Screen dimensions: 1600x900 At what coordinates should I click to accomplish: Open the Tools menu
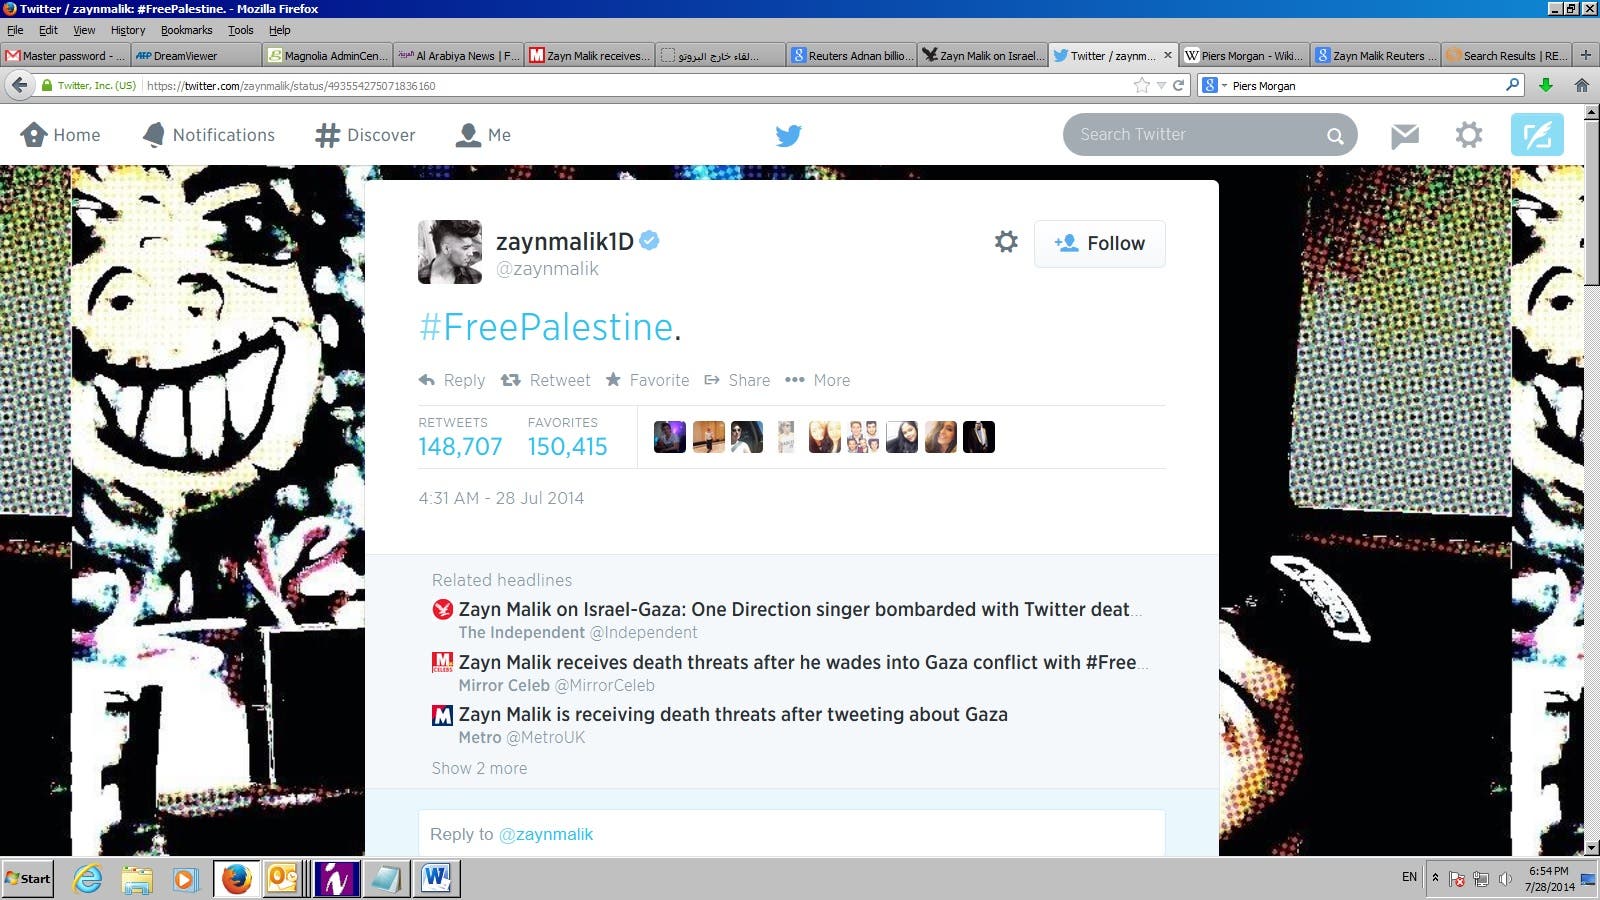pyautogui.click(x=241, y=30)
